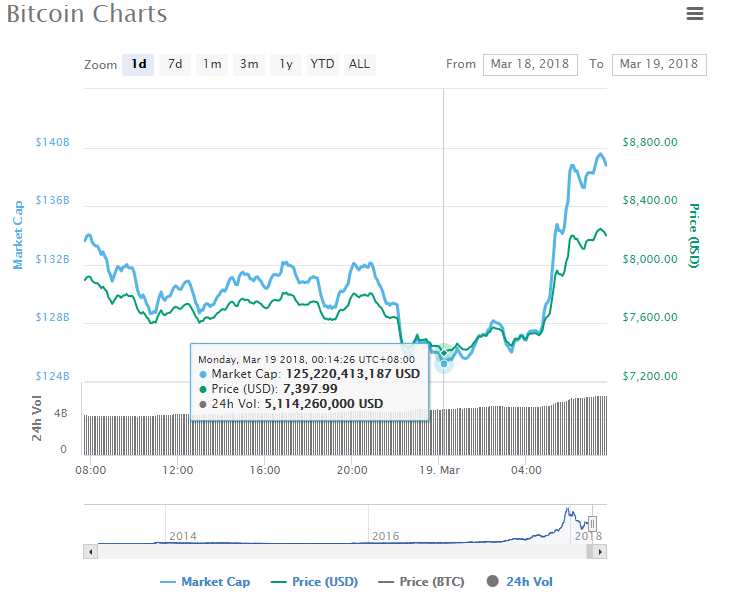This screenshot has height=597, width=738.
Task: Toggle the Market Cap series in legend
Action: tap(205, 582)
